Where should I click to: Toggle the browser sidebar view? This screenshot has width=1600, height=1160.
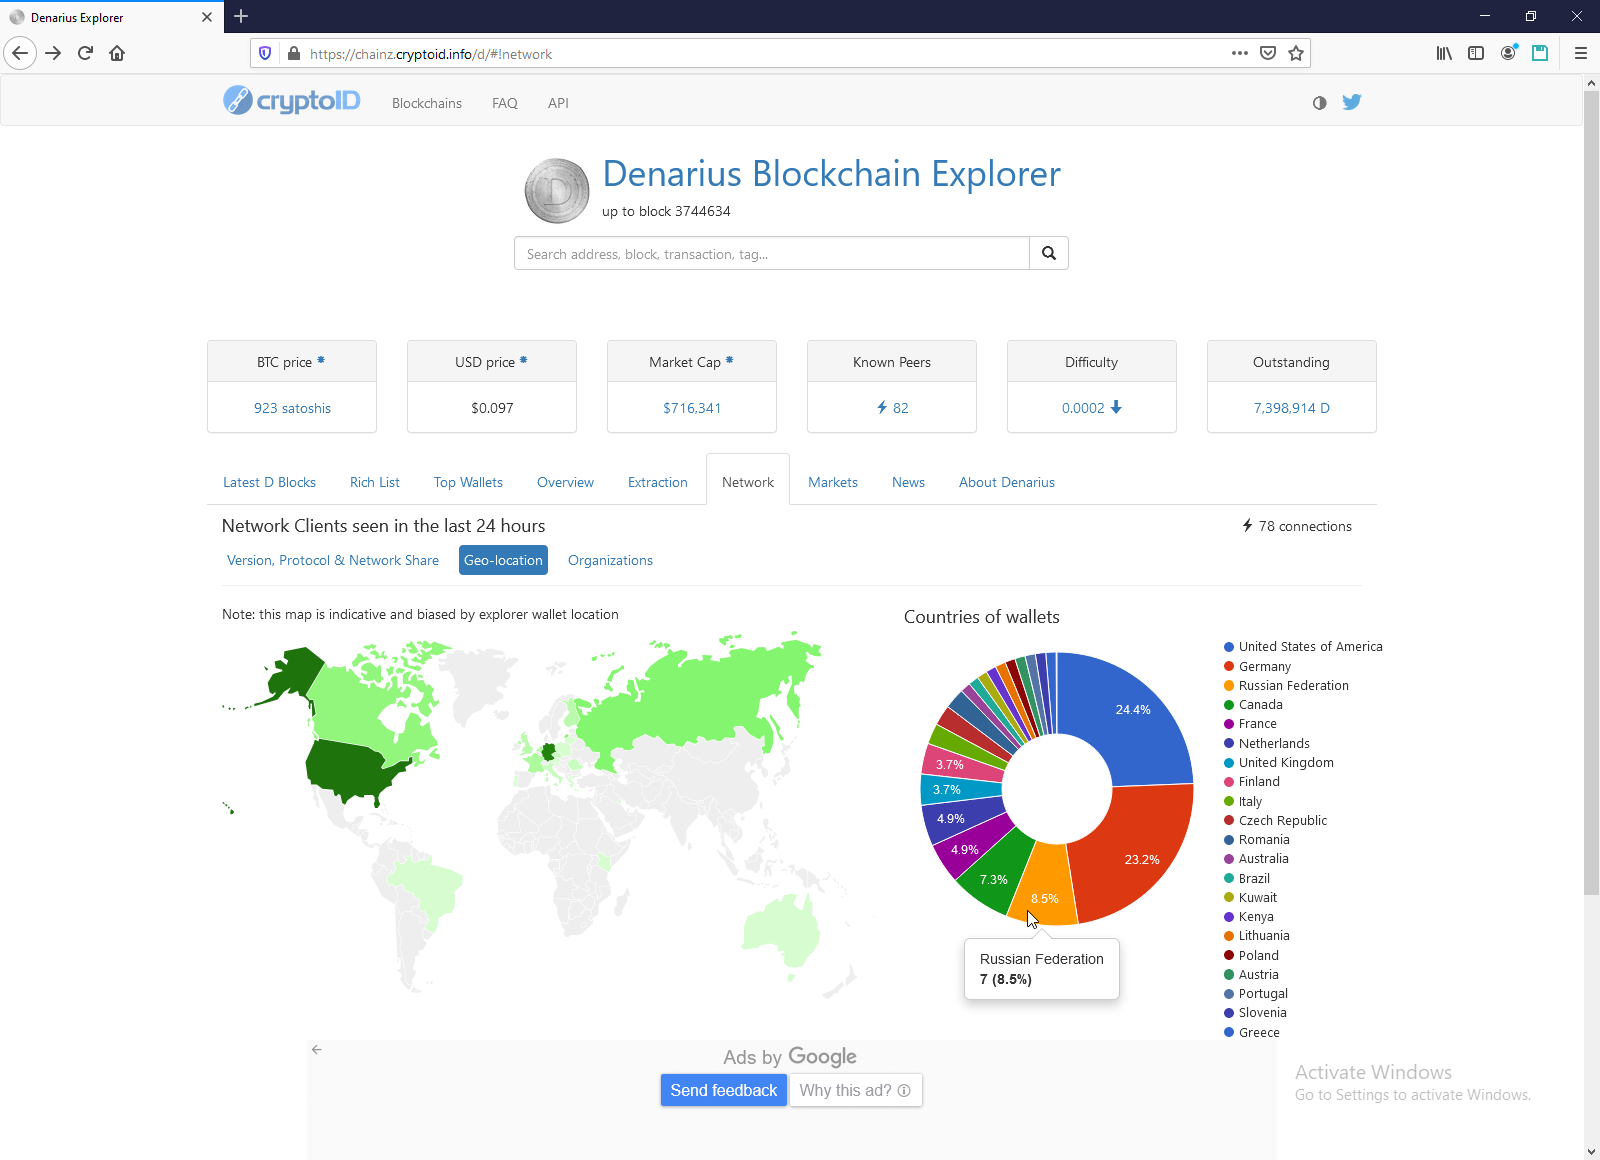click(x=1476, y=54)
